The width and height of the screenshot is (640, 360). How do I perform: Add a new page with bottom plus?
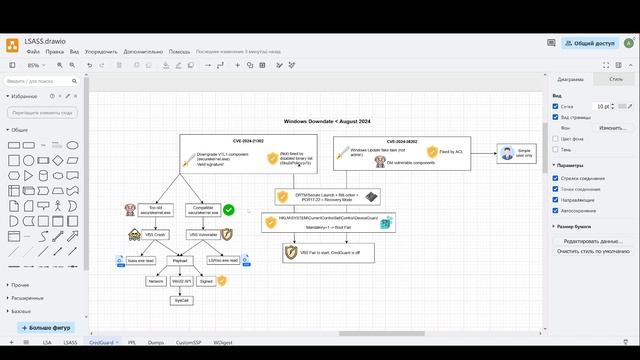click(x=11, y=342)
